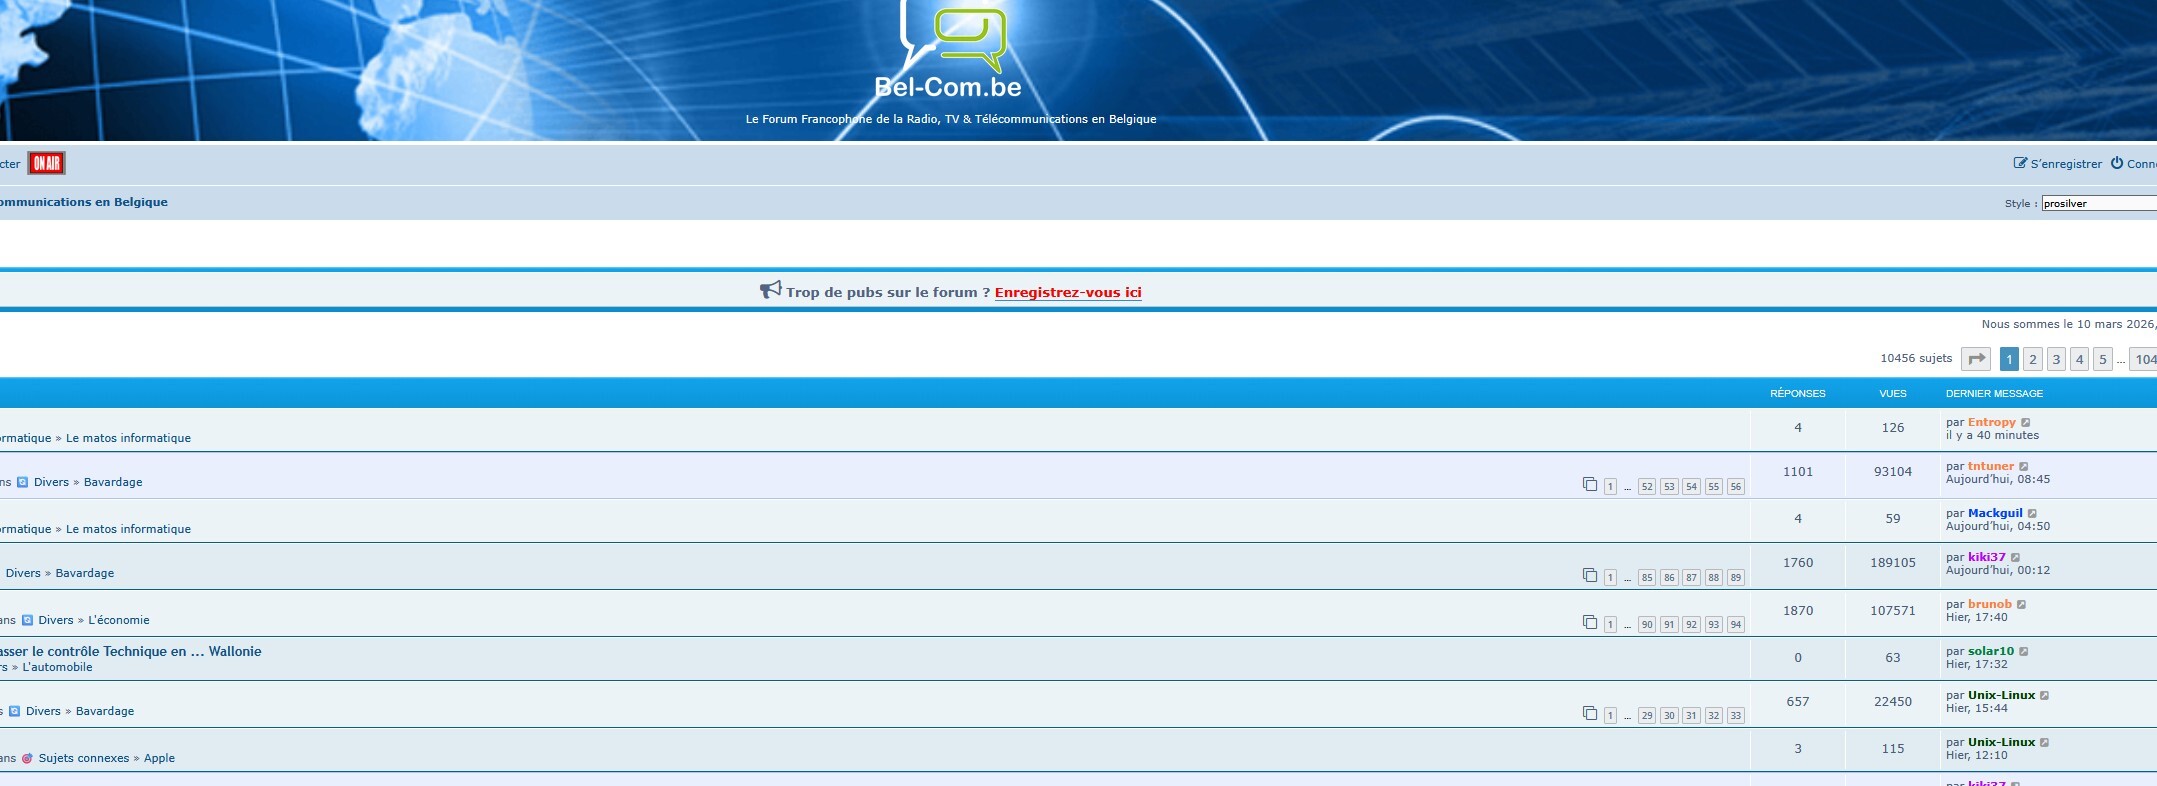View latest post icon next to Entropy
Viewport: 2157px width, 786px height.
tap(2026, 422)
